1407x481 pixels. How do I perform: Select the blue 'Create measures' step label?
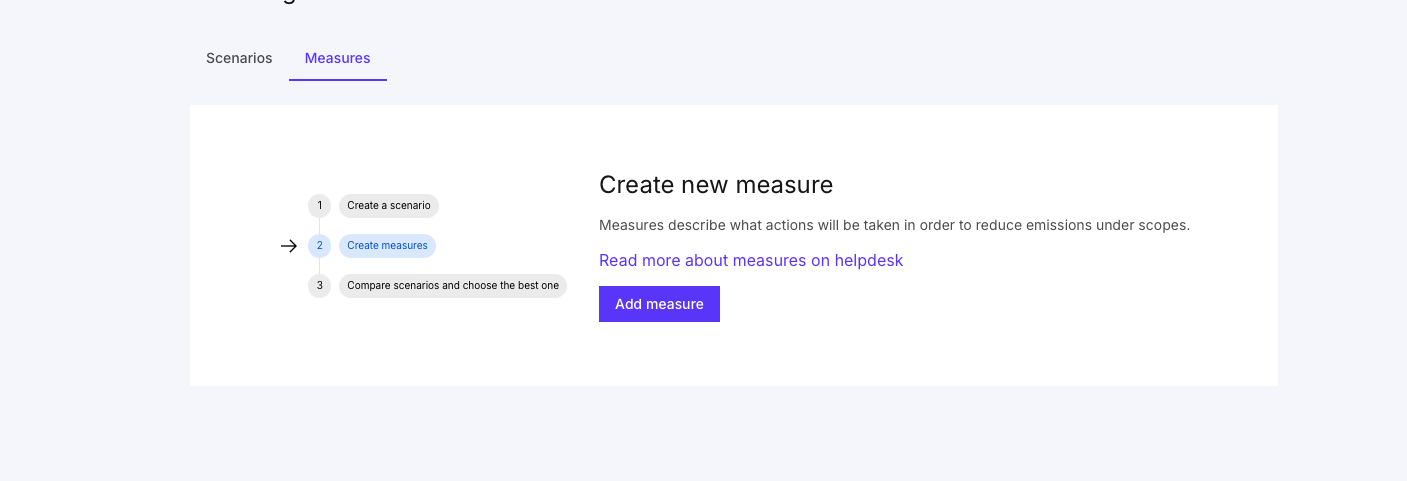(x=387, y=246)
